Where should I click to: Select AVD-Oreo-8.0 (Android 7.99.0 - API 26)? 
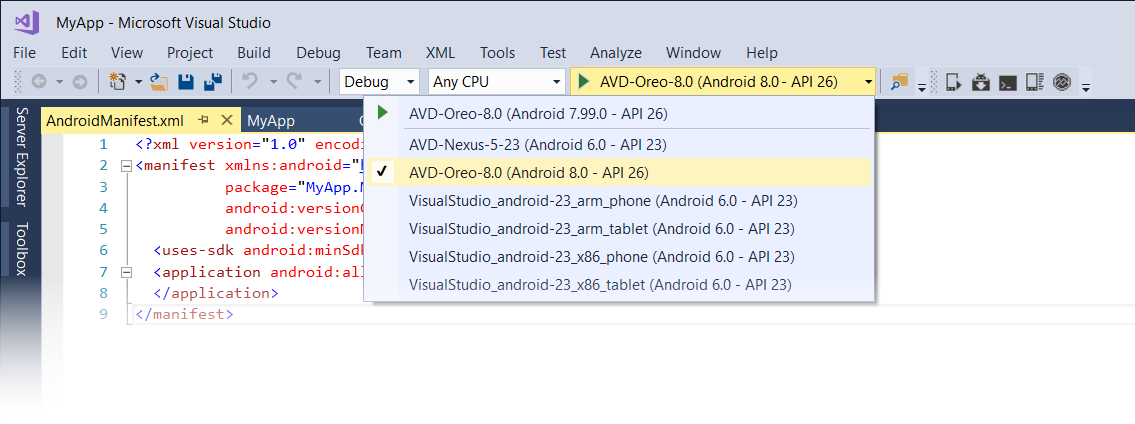[620, 114]
